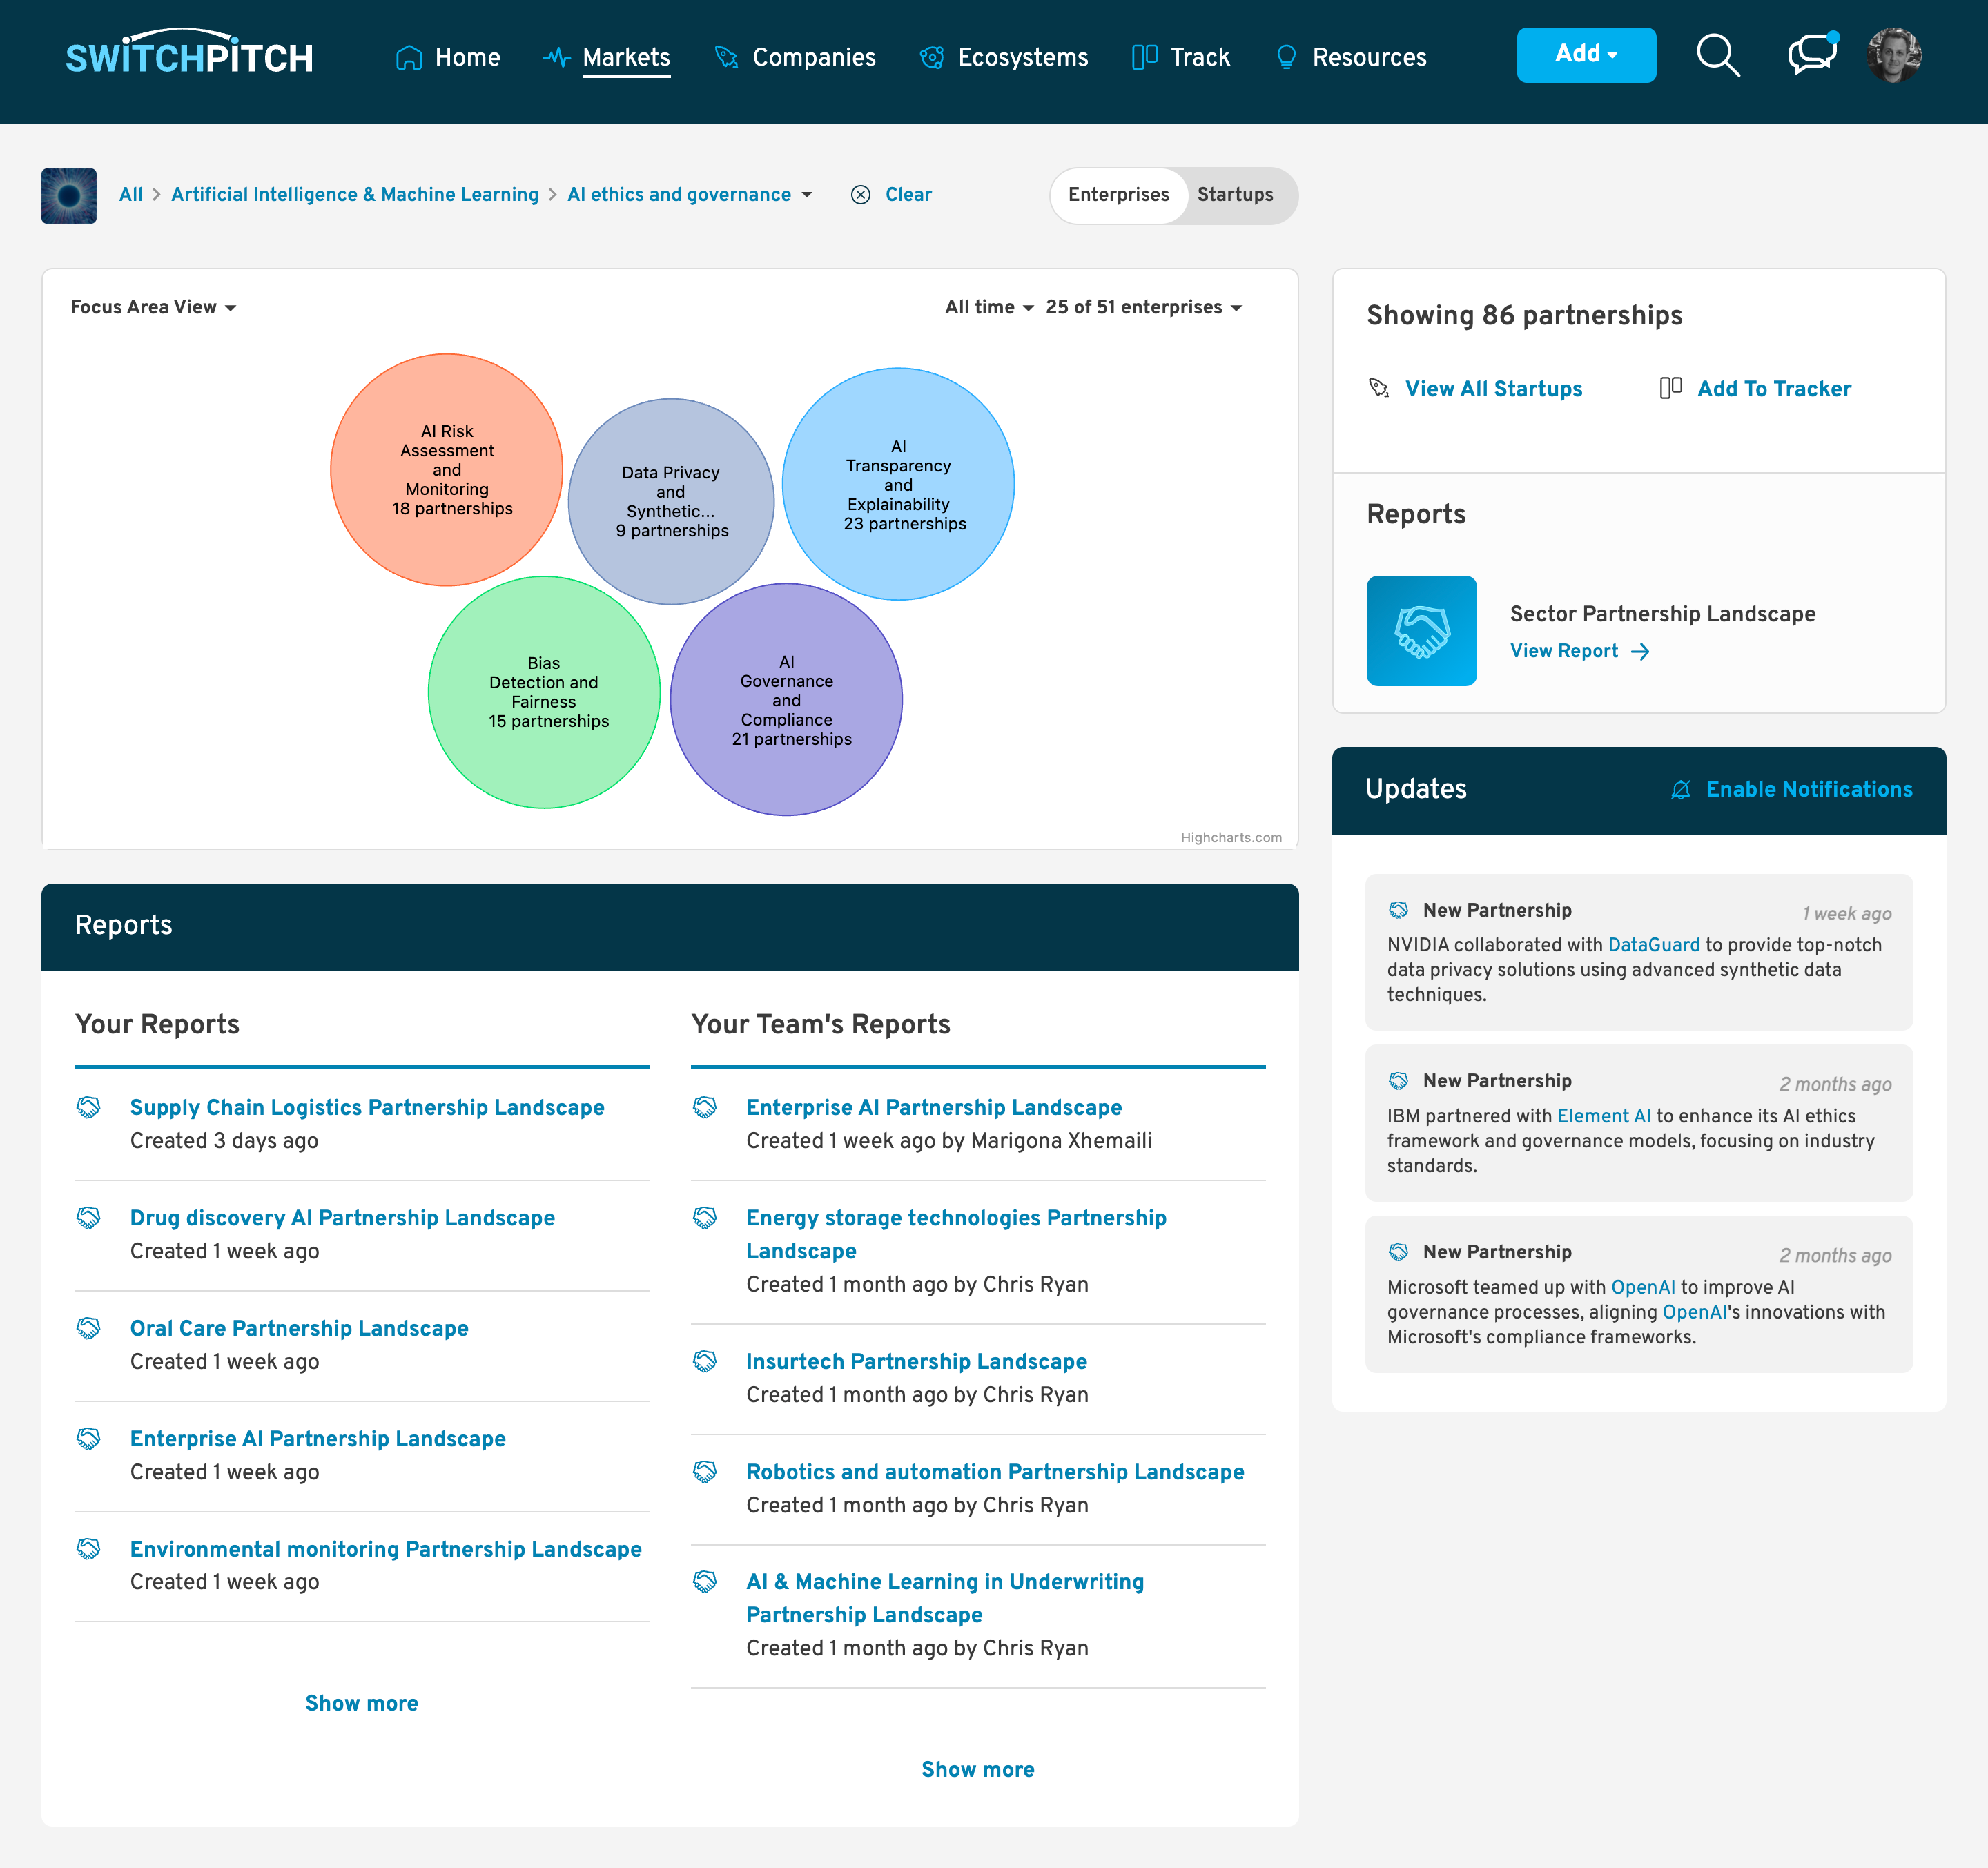Screen dimensions: 1988x1868
Task: Click Artificial Intelligence & Machine Learning breadcrumb
Action: (x=355, y=195)
